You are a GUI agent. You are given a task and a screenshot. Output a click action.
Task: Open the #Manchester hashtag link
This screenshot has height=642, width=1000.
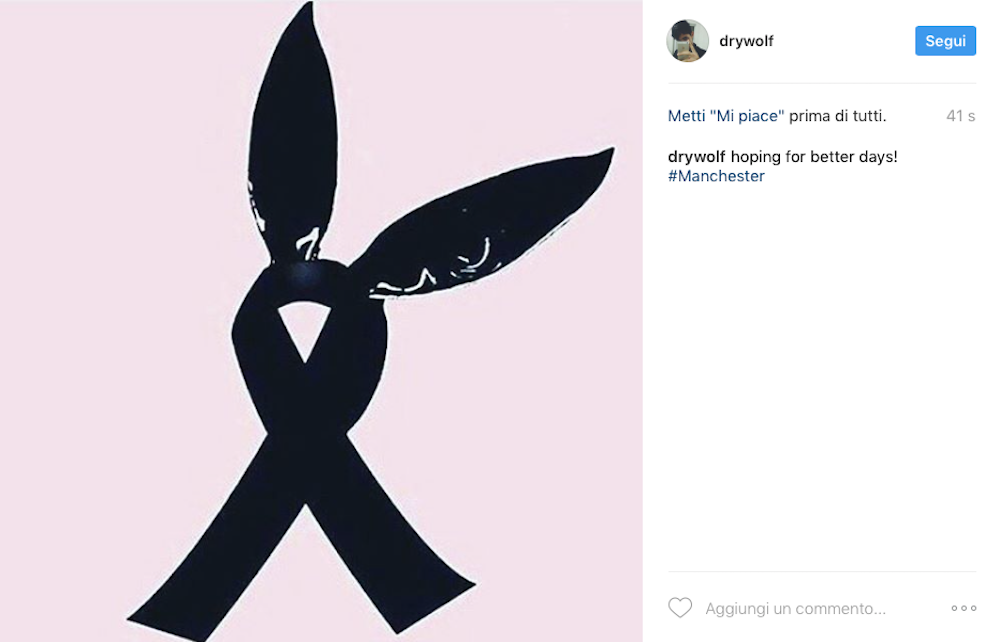point(716,176)
